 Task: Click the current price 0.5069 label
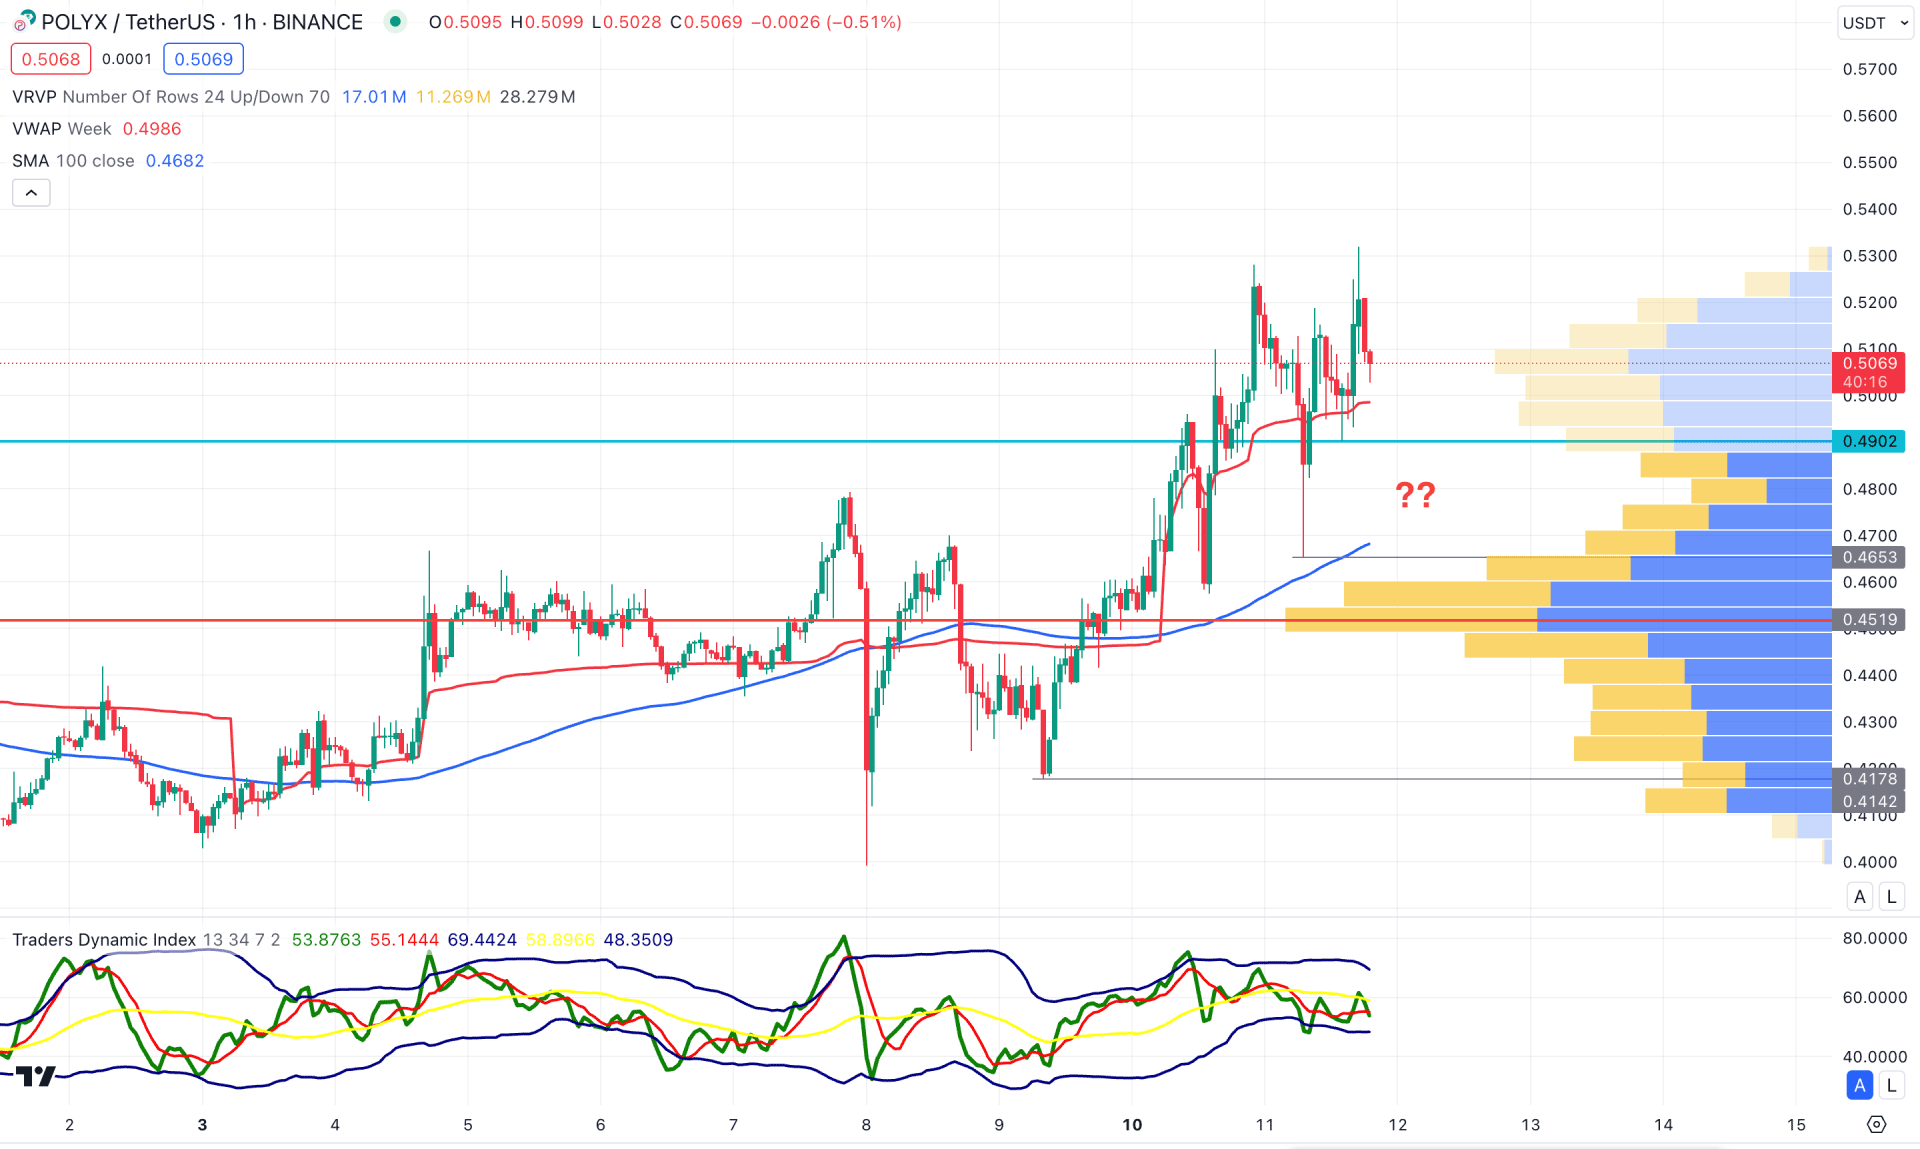point(1869,372)
